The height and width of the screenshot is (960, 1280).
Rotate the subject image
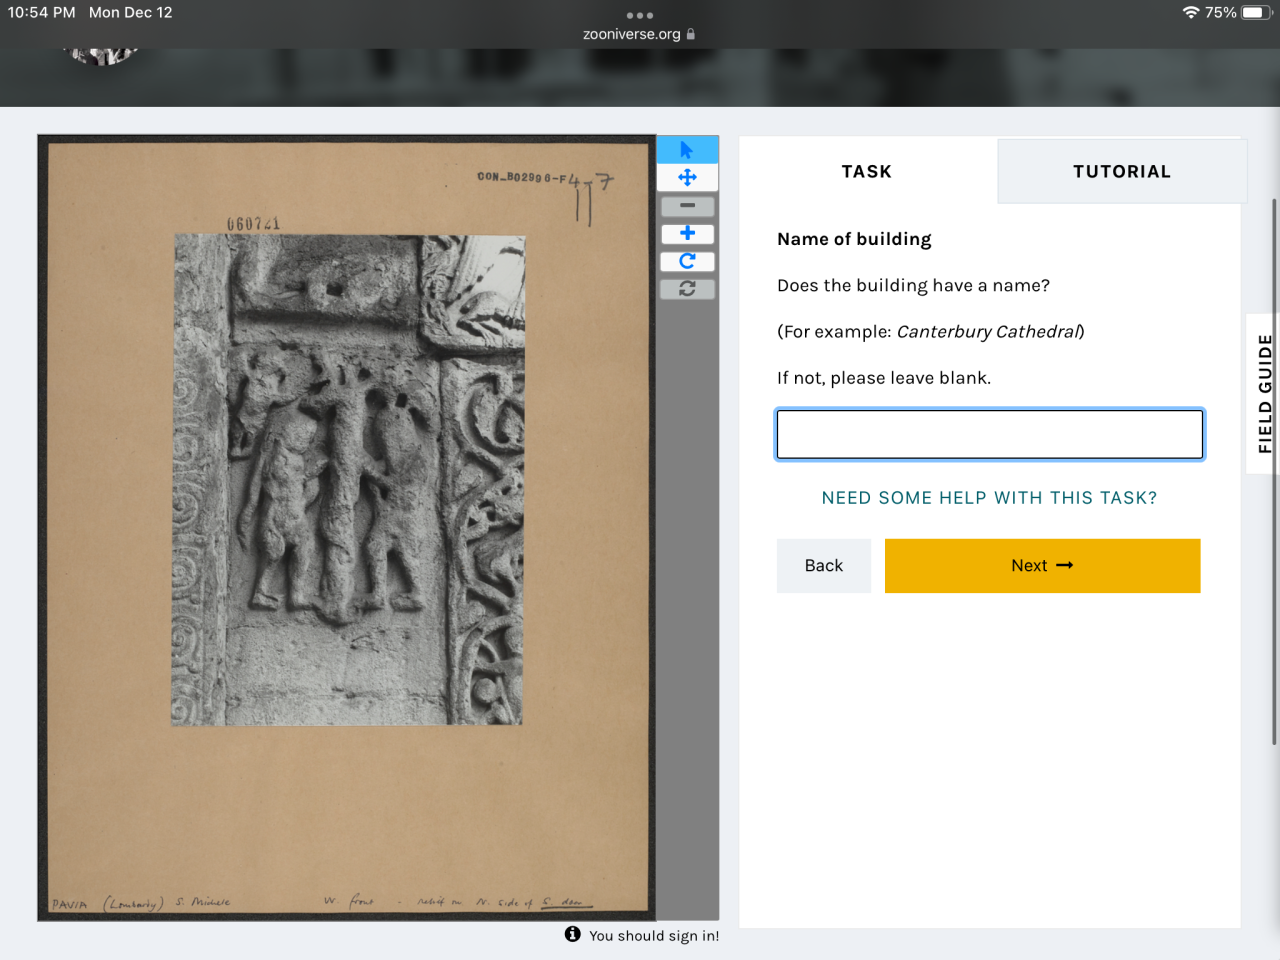coord(687,261)
